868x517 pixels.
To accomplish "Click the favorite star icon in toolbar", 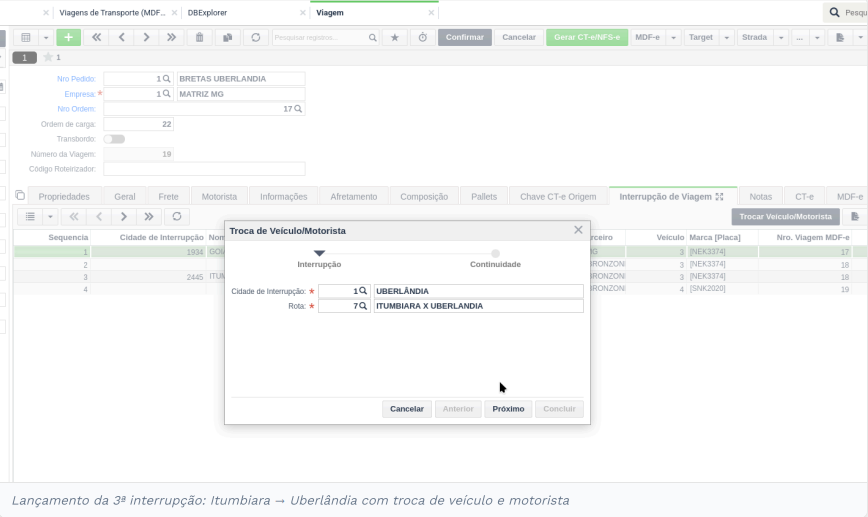I will click(395, 37).
